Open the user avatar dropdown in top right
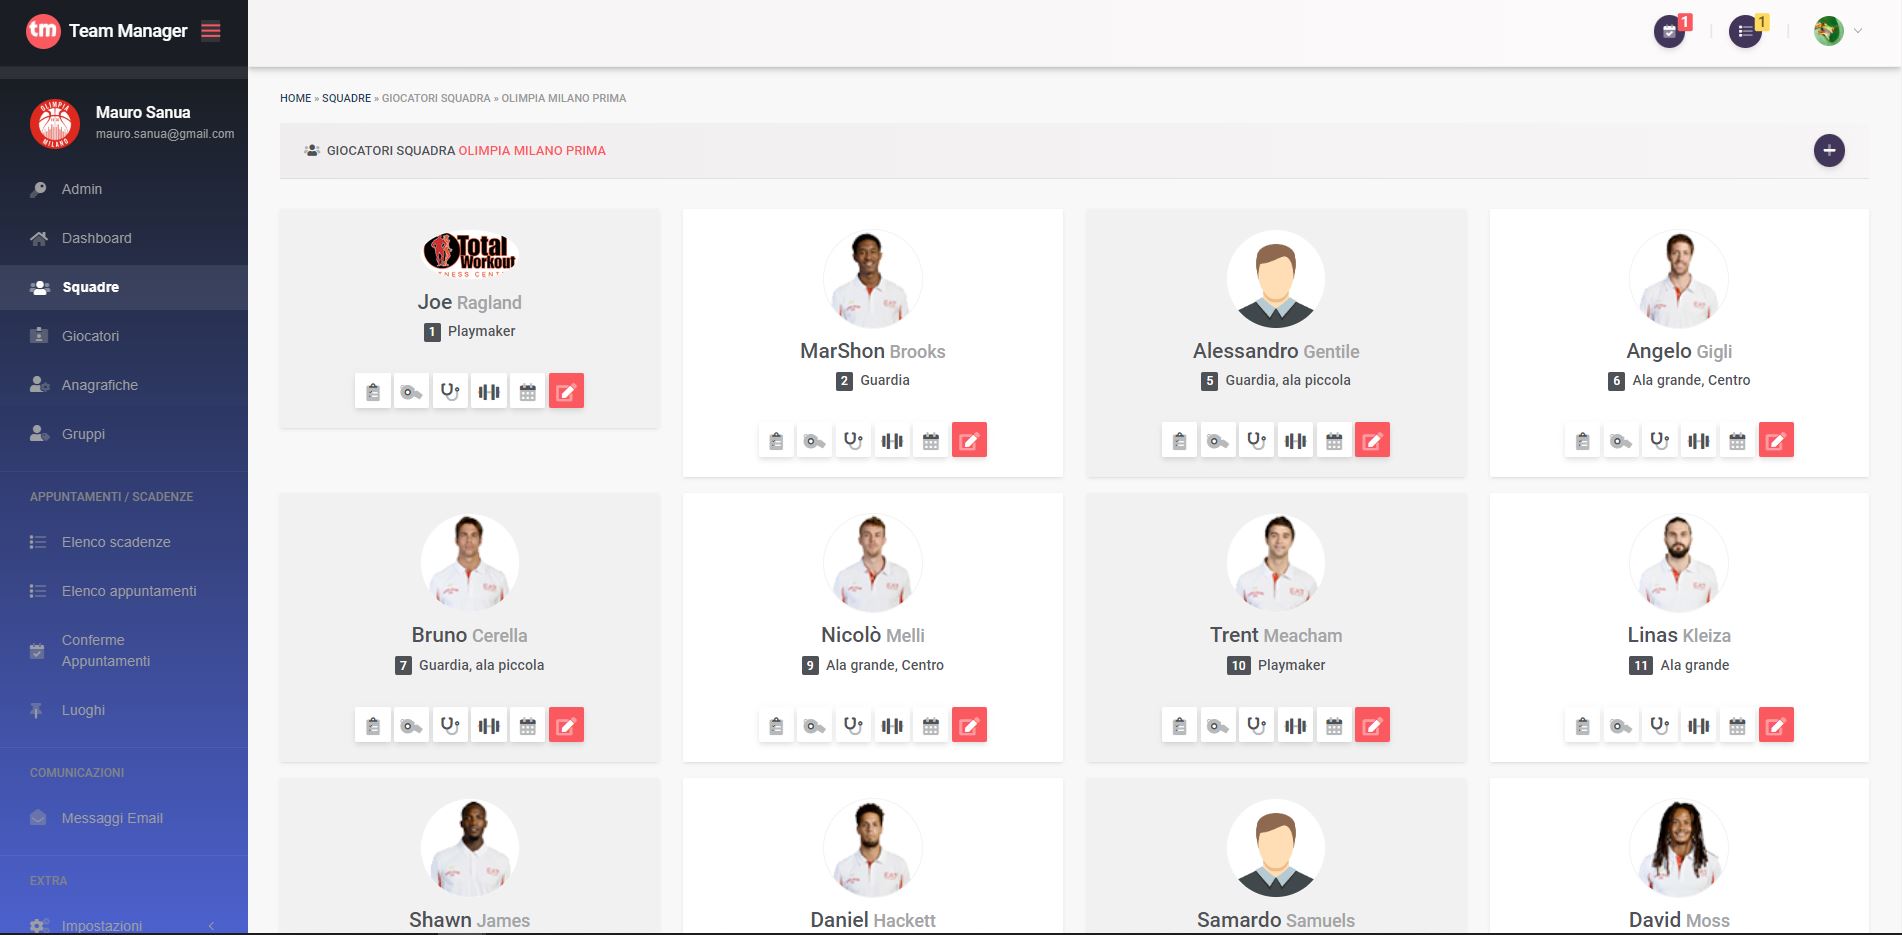Screen dimensions: 1902x935 pyautogui.click(x=1837, y=31)
